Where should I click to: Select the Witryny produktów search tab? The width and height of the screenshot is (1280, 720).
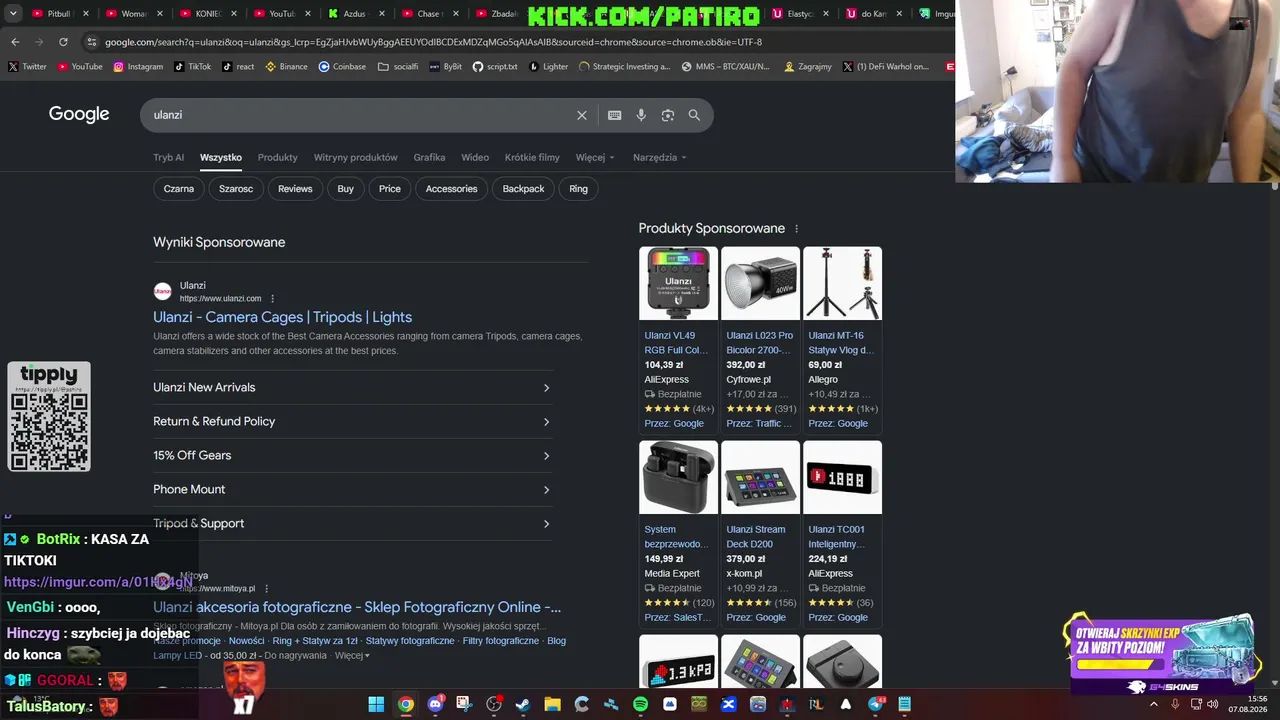pyautogui.click(x=355, y=157)
